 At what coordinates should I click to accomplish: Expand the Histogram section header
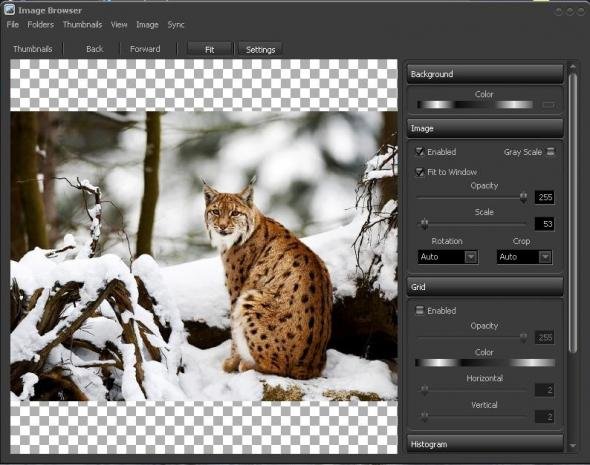[485, 444]
